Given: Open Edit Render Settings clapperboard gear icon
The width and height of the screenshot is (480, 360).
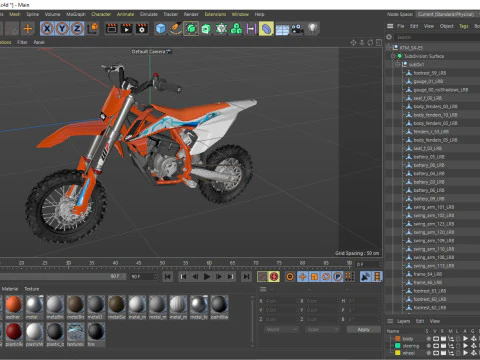Looking at the screenshot, I should (142, 29).
